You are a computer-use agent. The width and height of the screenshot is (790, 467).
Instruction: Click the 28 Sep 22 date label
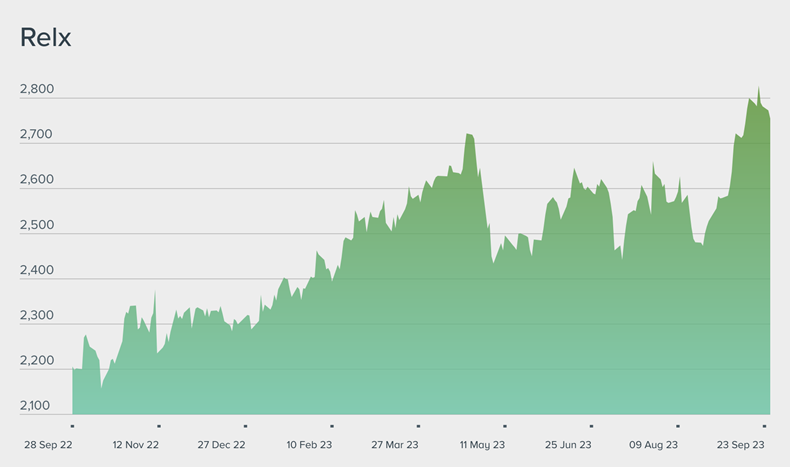pos(49,445)
